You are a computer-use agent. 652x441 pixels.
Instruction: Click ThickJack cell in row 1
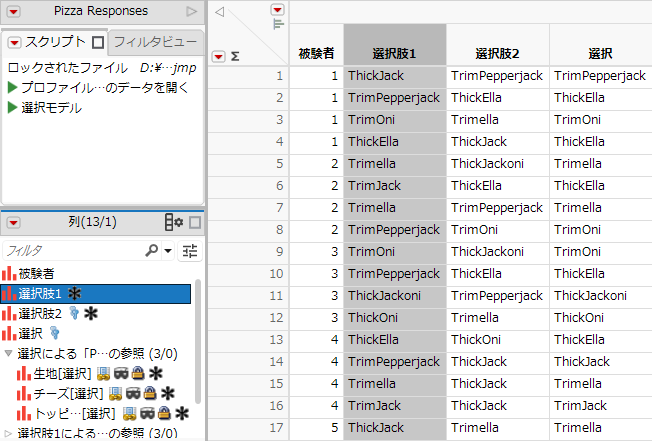[x=395, y=76]
